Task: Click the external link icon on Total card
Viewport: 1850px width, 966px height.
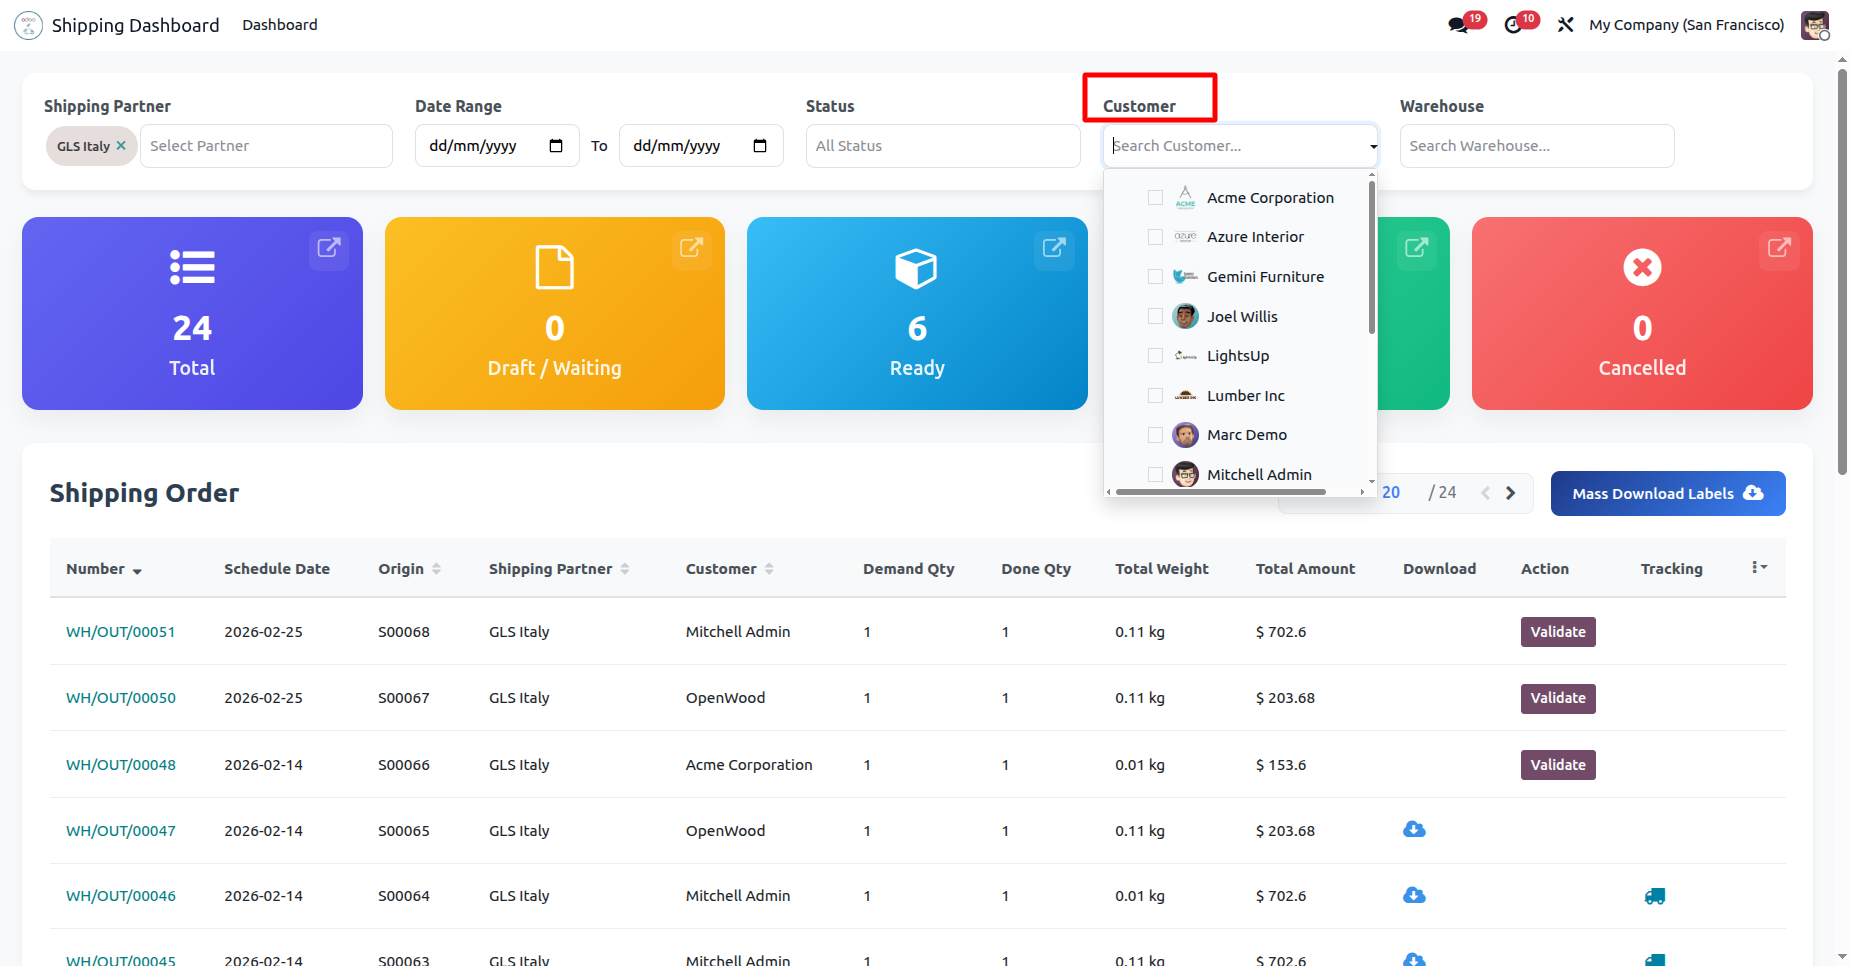Action: 329,247
